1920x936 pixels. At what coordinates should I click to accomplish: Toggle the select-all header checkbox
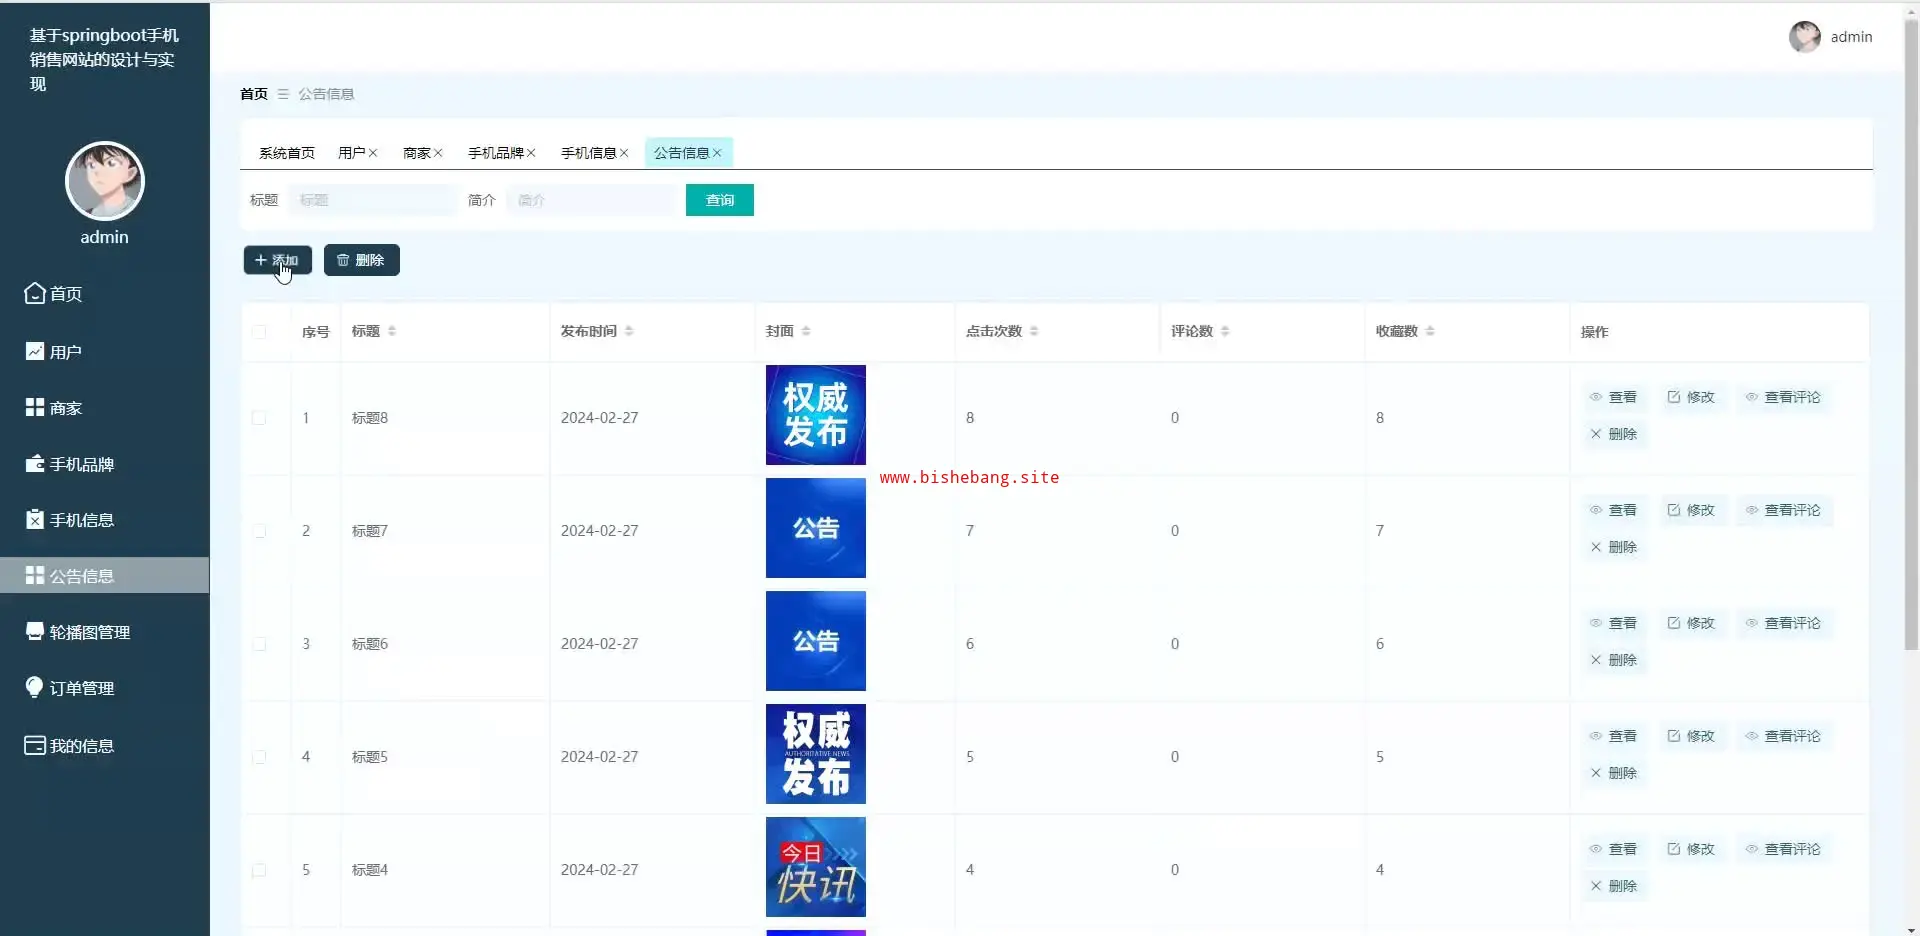click(259, 332)
